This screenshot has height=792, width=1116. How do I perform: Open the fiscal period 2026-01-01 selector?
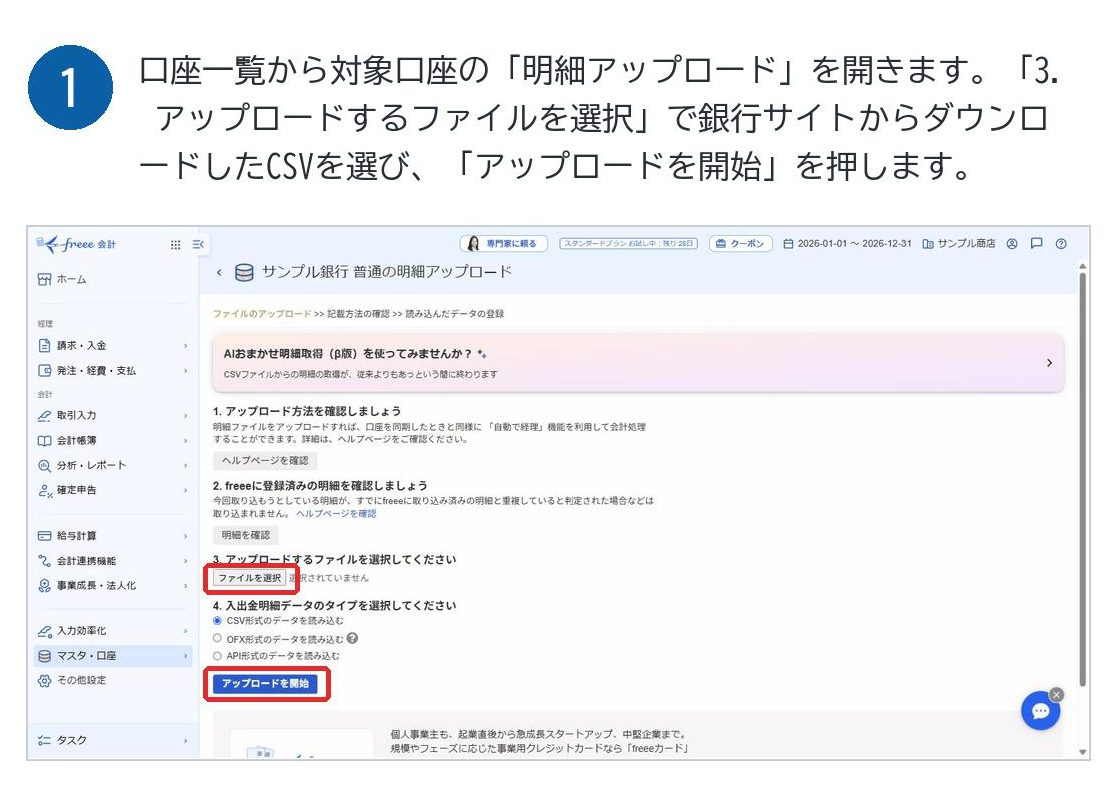(x=847, y=244)
